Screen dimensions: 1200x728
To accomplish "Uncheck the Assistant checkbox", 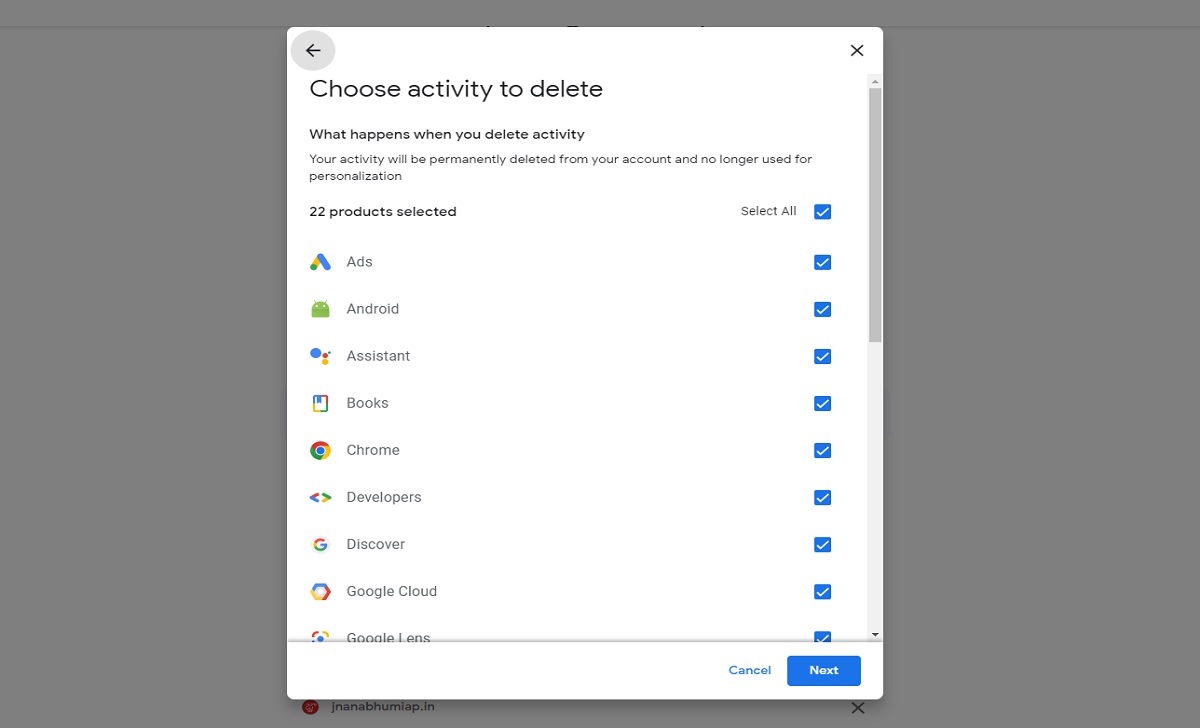I will click(822, 356).
